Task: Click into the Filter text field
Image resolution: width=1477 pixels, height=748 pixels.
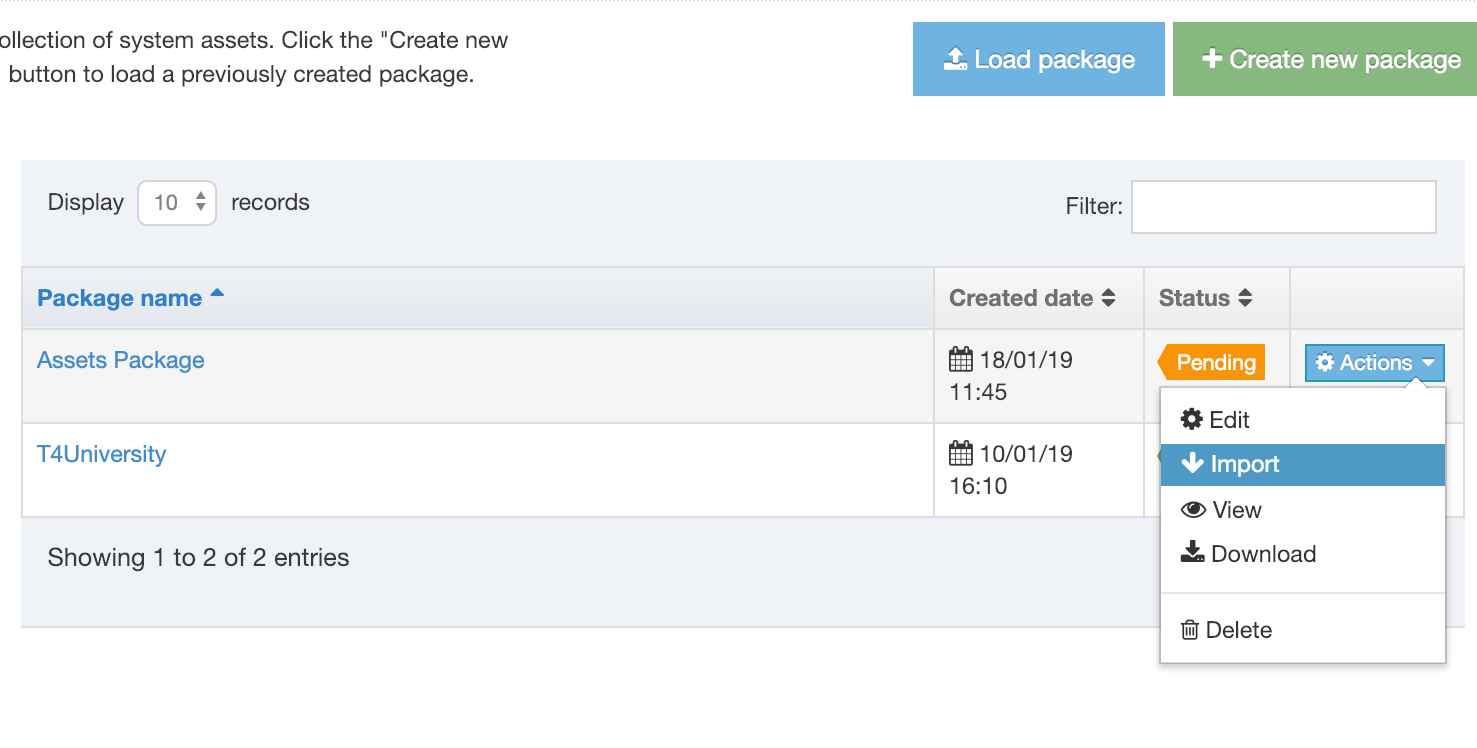Action: tap(1283, 207)
